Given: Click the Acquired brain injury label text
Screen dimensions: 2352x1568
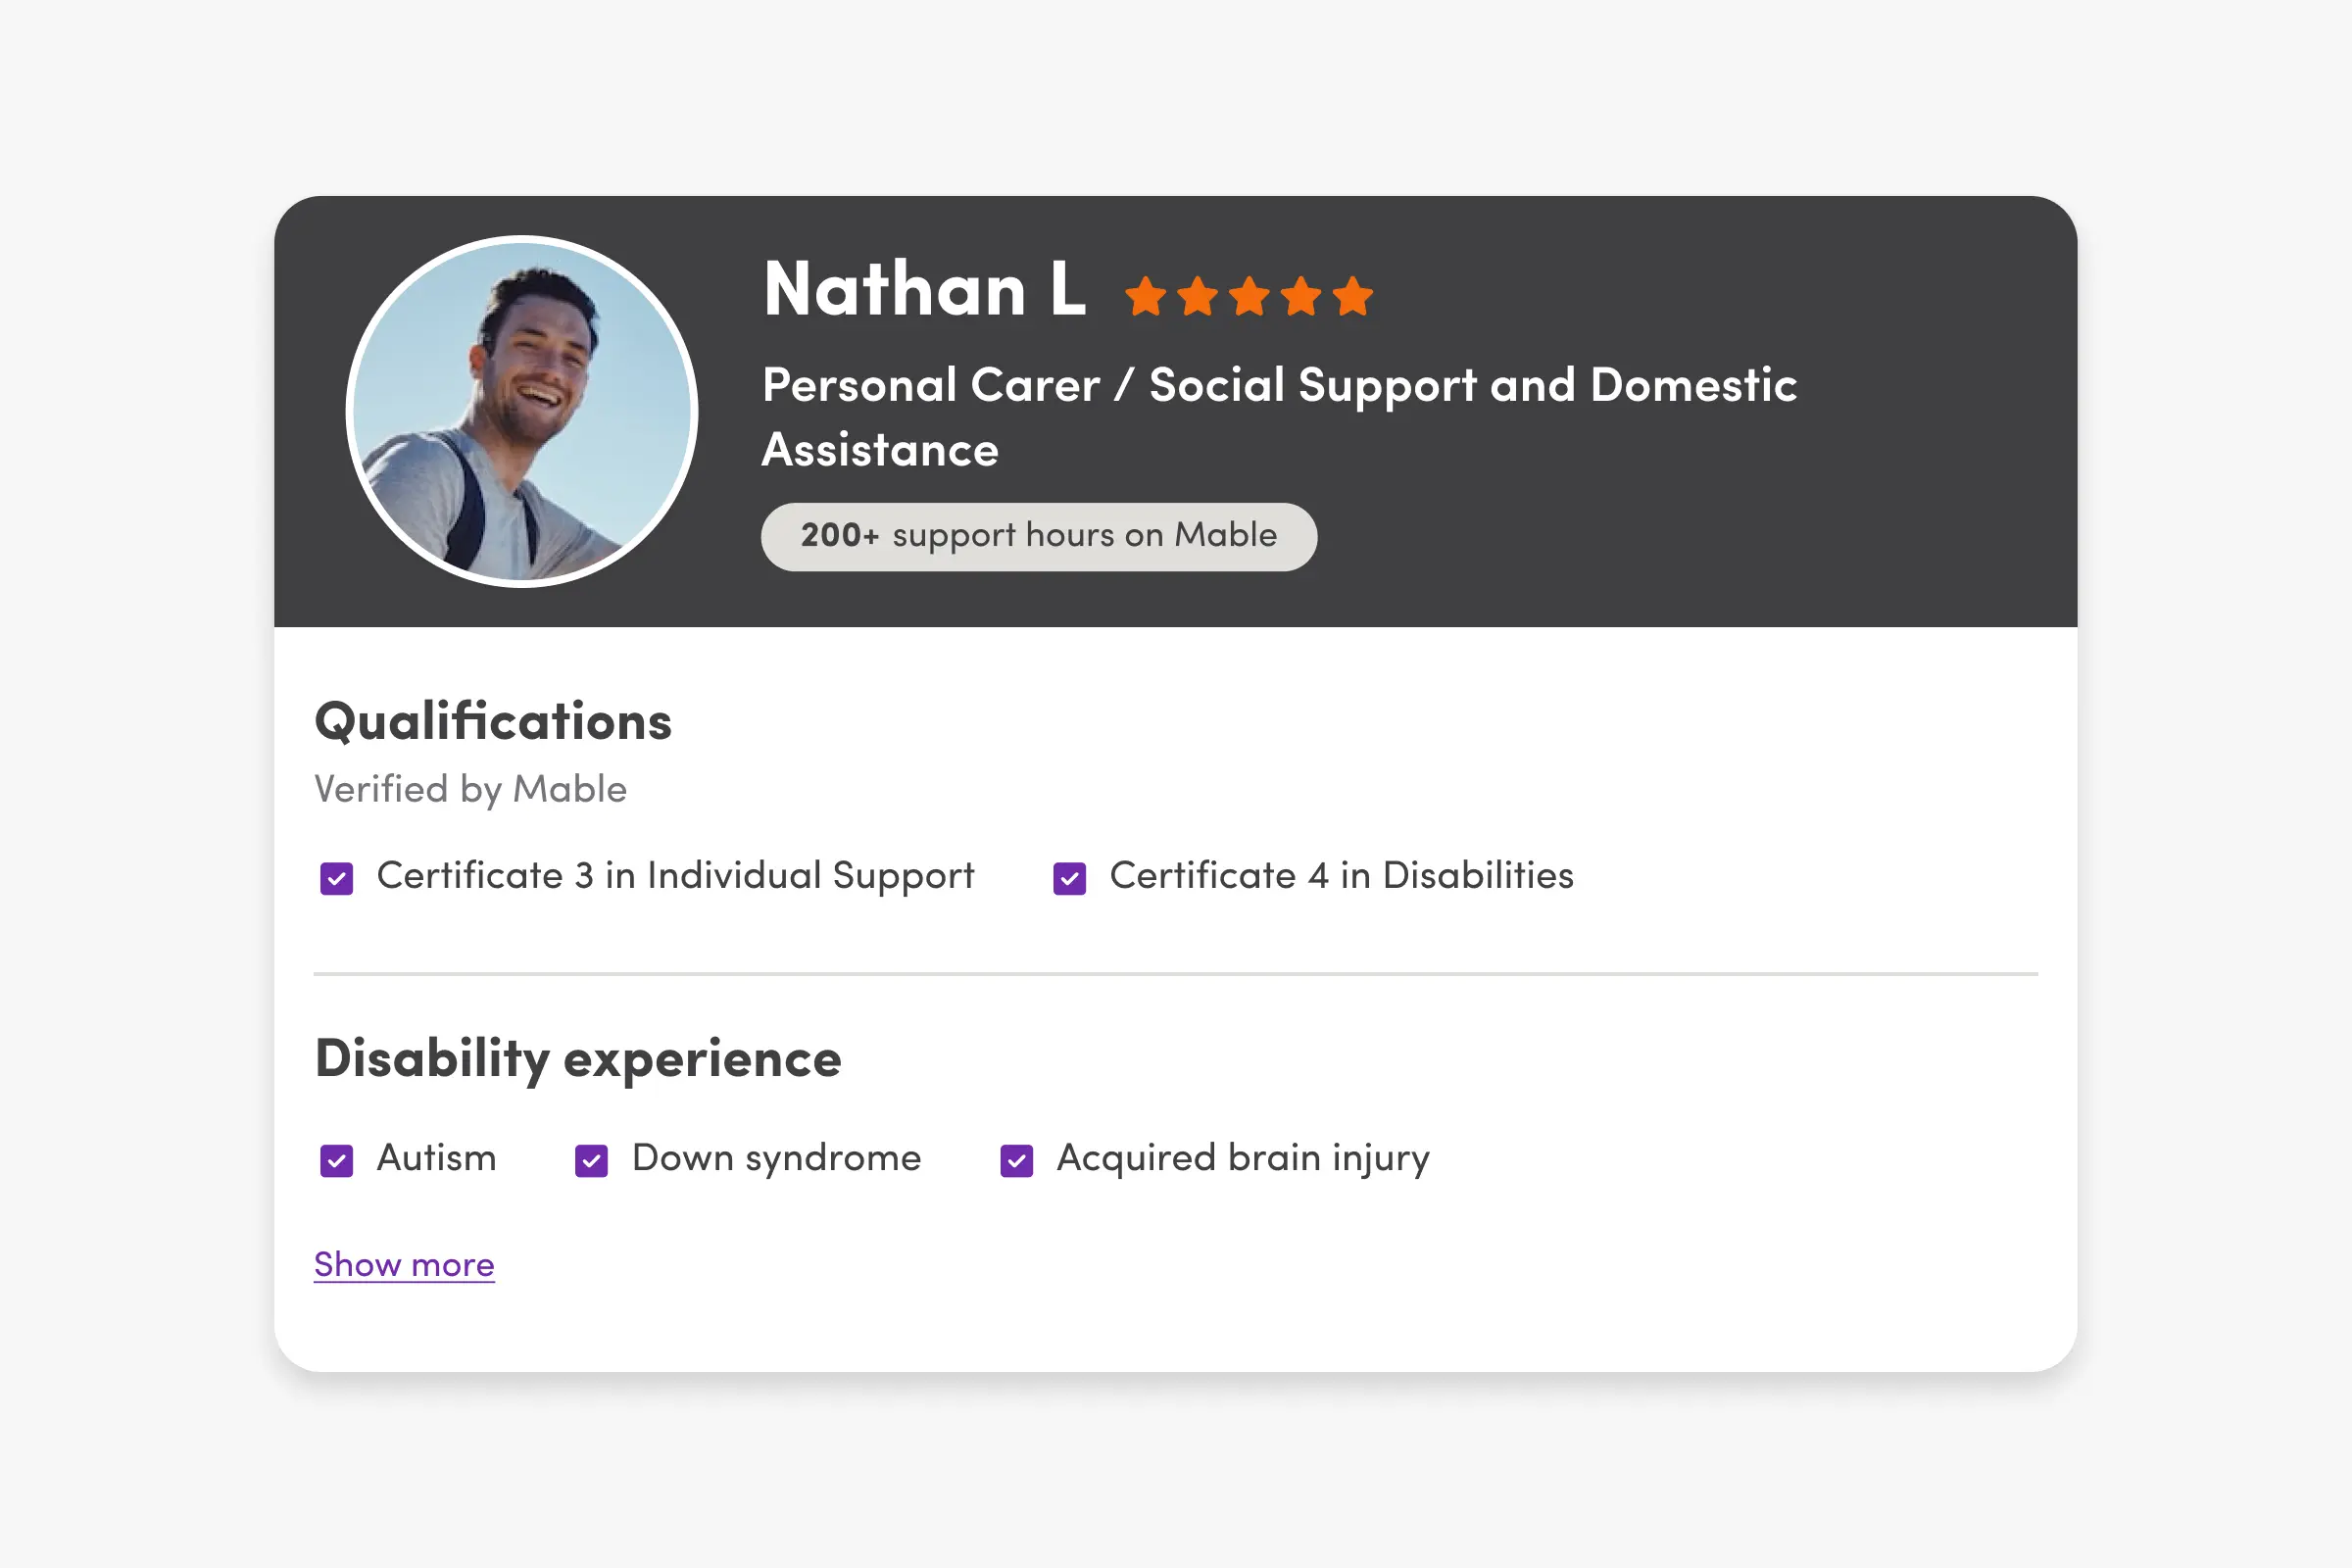Looking at the screenshot, I should tap(1243, 1158).
